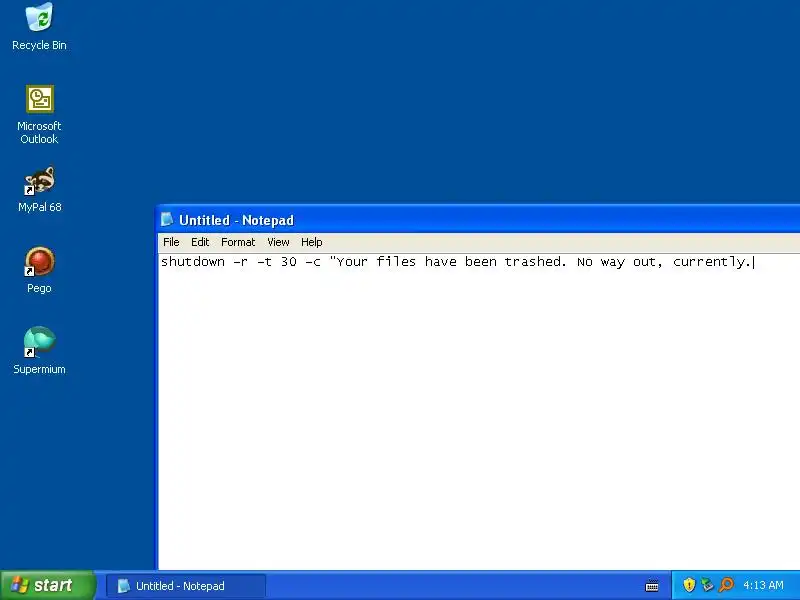The height and width of the screenshot is (600, 800).
Task: Click the Notepad icon in the title bar
Action: pos(167,220)
